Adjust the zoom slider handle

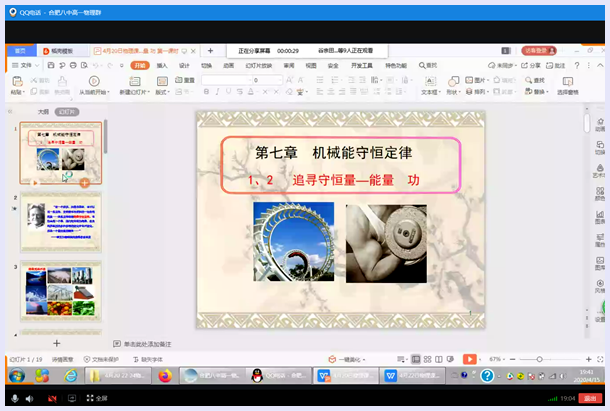click(539, 359)
